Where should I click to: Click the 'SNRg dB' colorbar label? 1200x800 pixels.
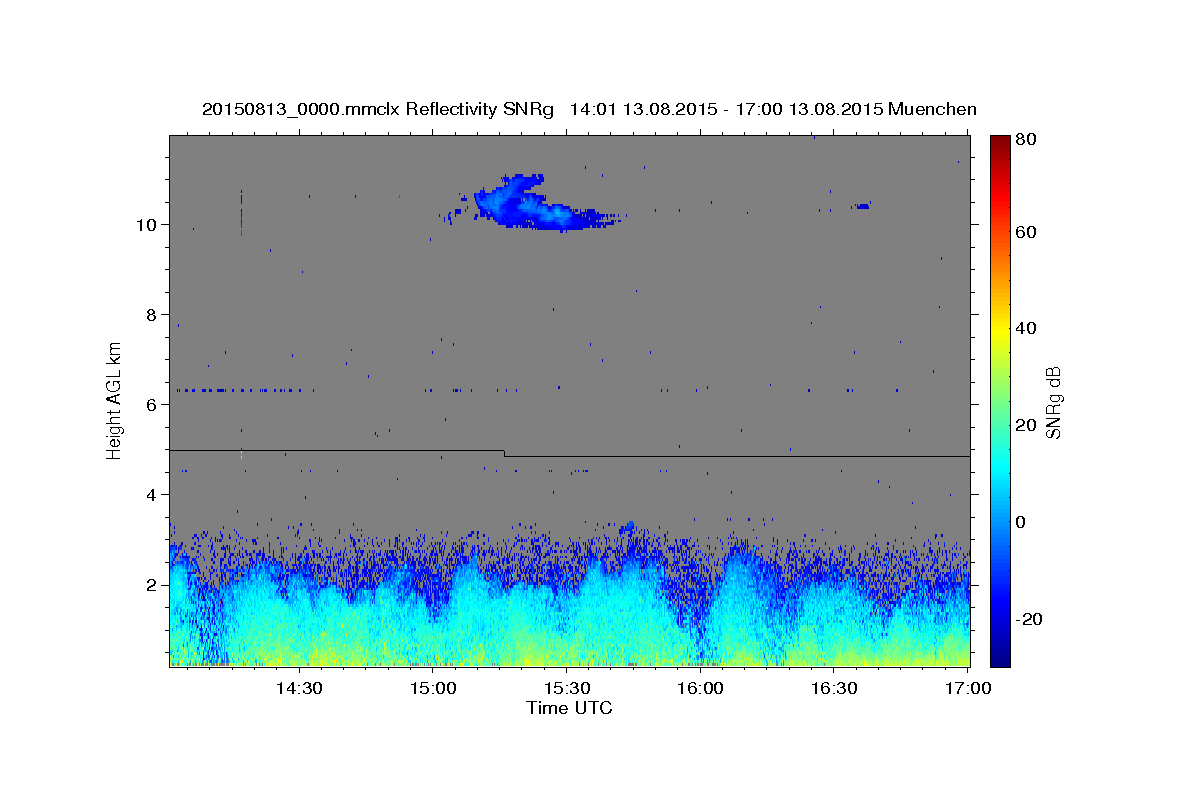tap(1052, 402)
